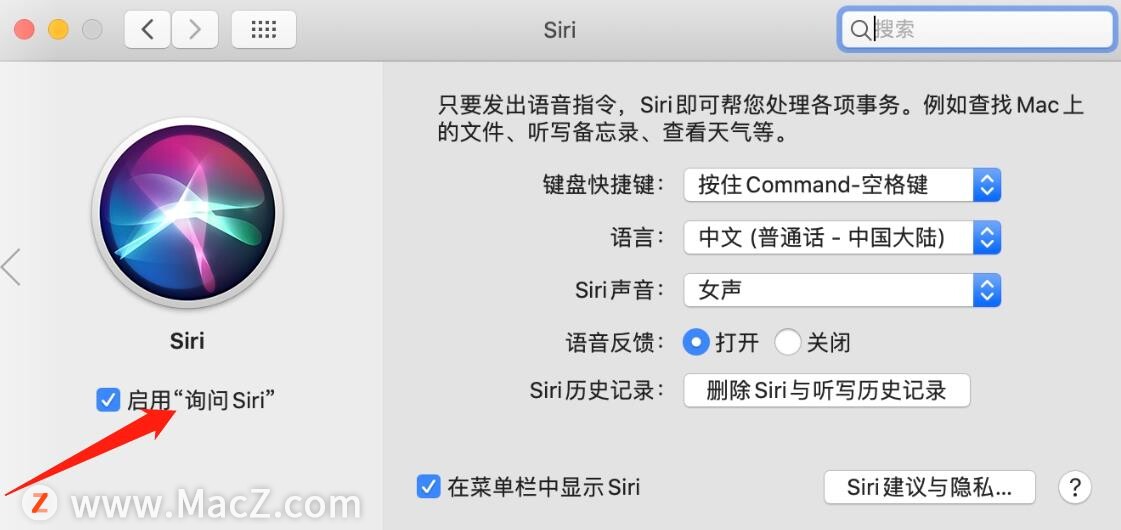Click the yellow minimize window button
The width and height of the screenshot is (1121, 530).
point(58,29)
